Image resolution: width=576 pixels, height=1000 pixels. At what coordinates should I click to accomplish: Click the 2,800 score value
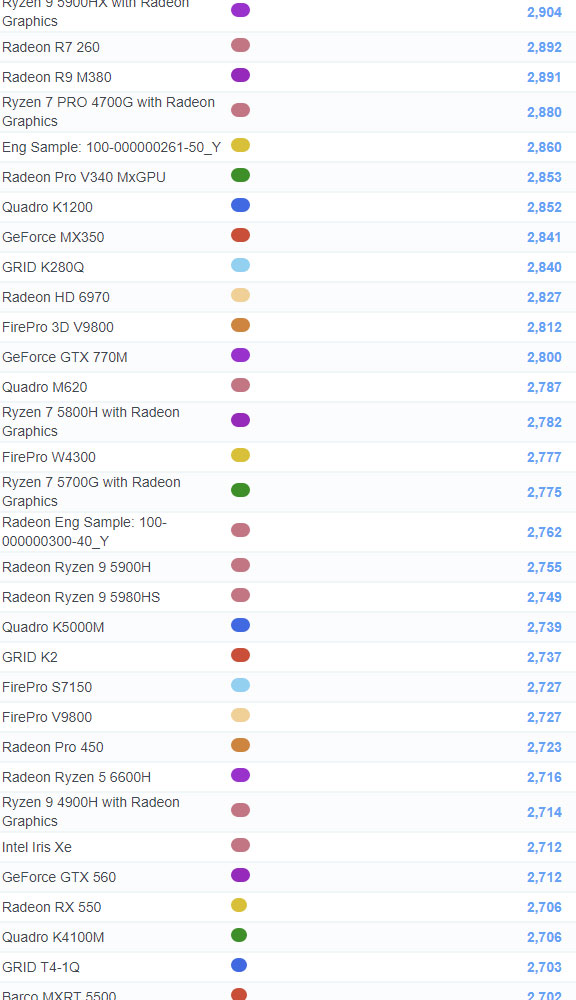coord(544,357)
